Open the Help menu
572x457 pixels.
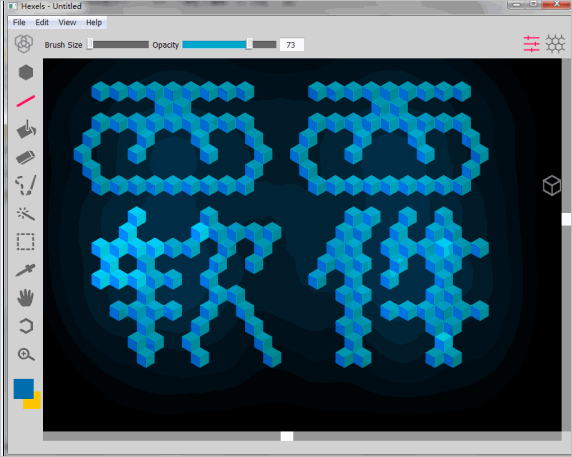pyautogui.click(x=94, y=23)
